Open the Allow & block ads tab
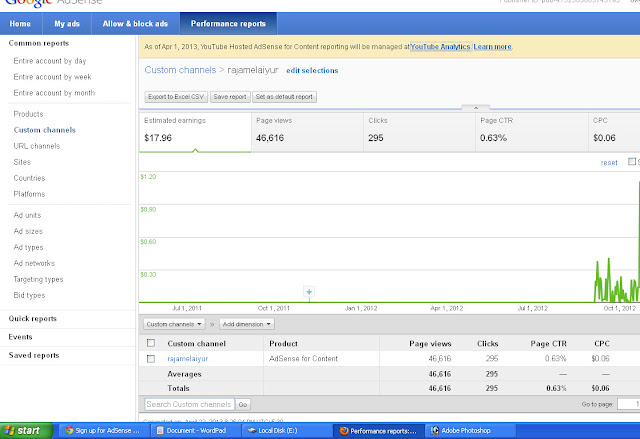 [x=136, y=24]
